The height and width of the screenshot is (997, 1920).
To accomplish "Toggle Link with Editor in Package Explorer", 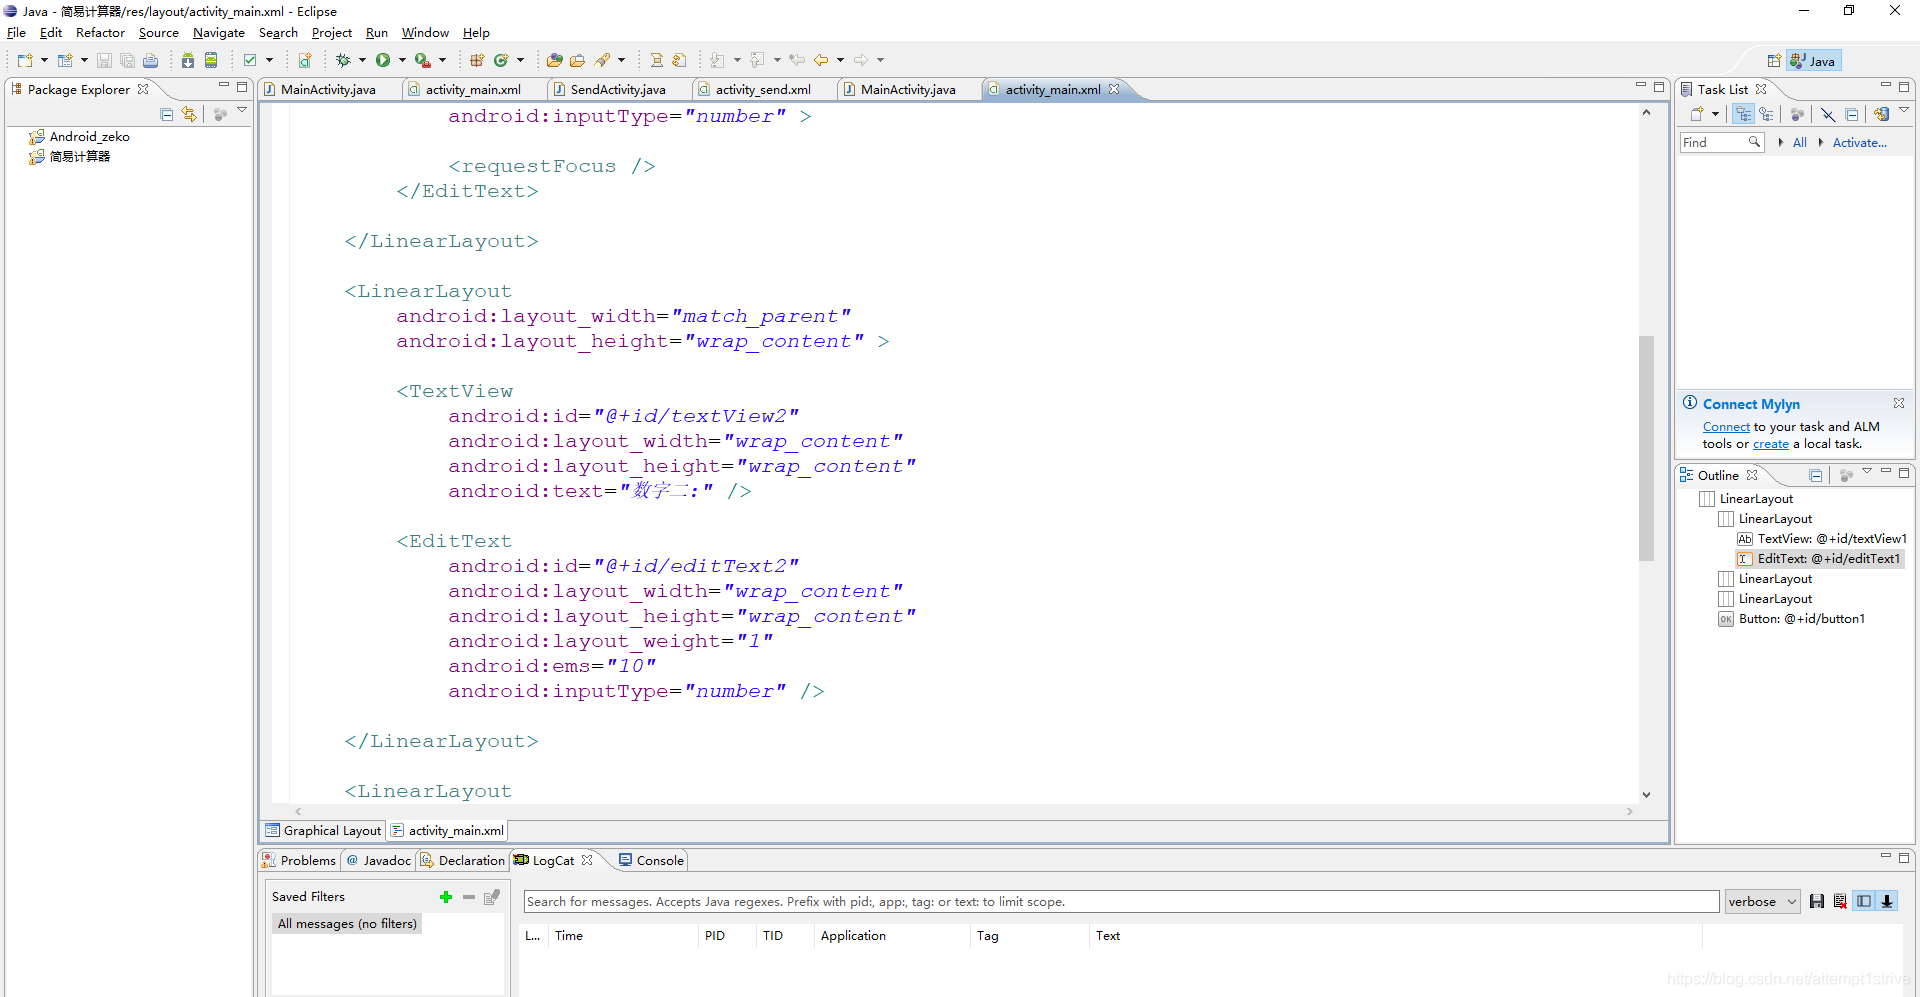I will [x=189, y=114].
